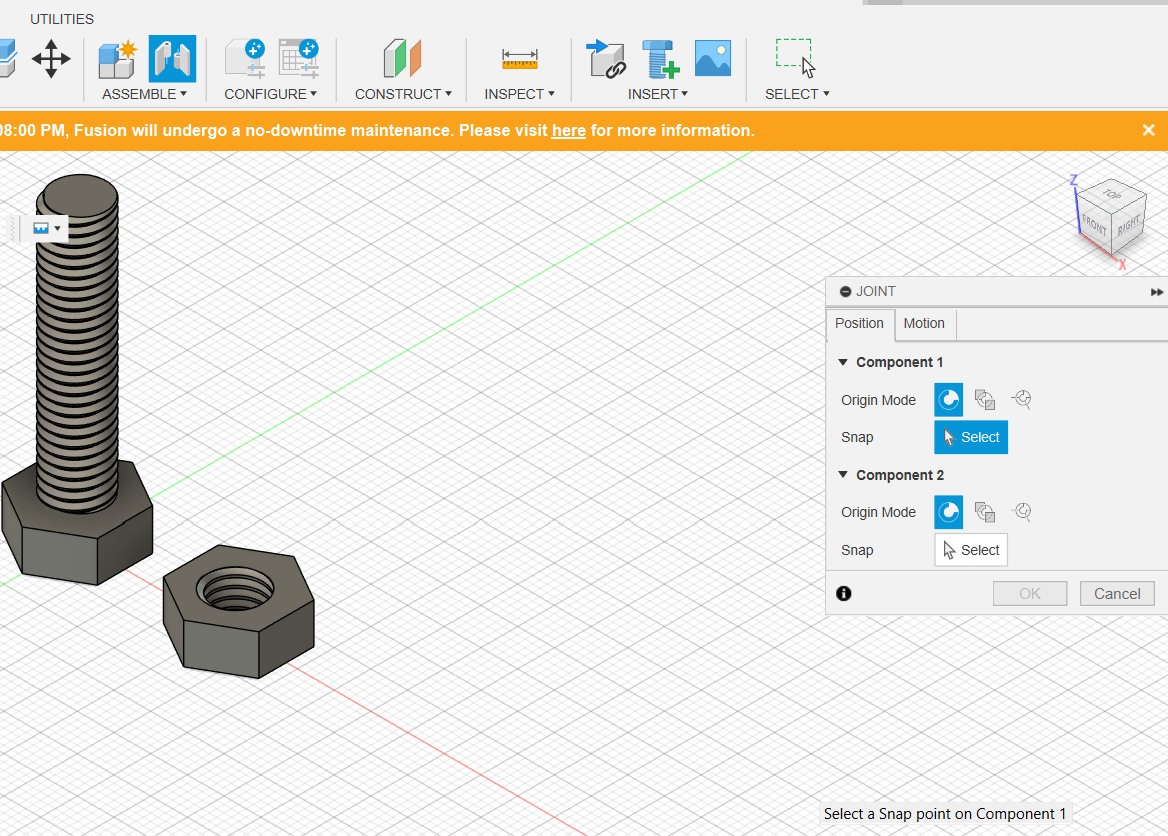The height and width of the screenshot is (836, 1168).
Task: Open the Construct dropdown menu
Action: tap(403, 94)
